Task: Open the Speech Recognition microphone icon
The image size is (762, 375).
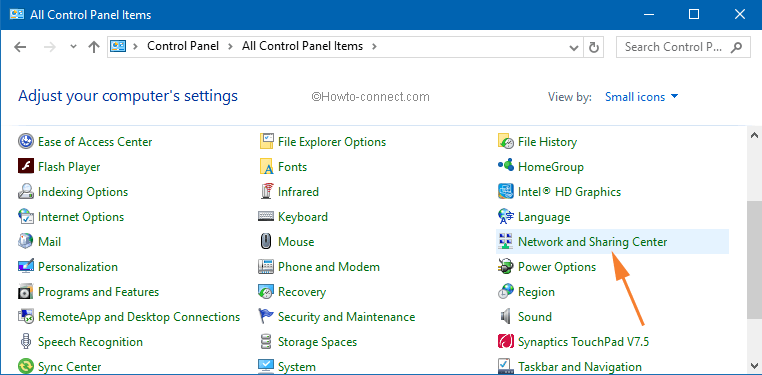Action: tap(25, 341)
